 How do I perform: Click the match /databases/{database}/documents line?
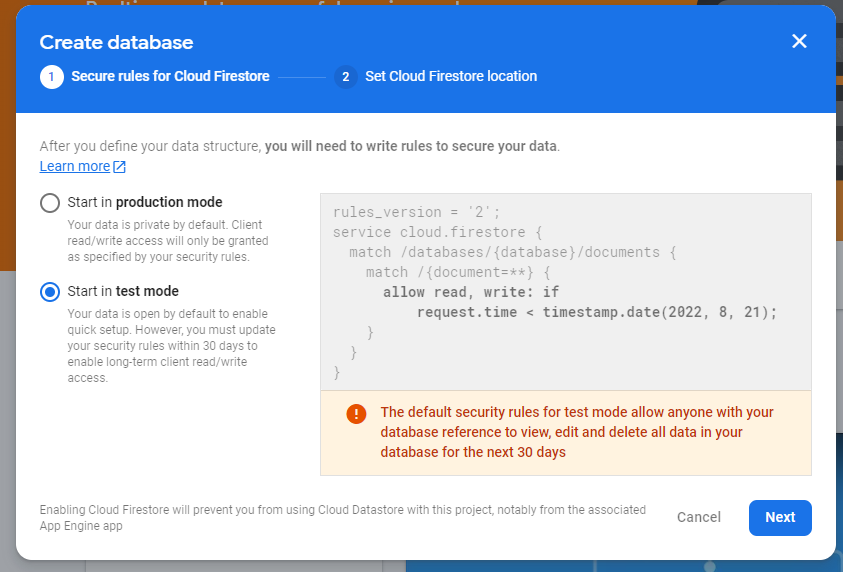(512, 252)
